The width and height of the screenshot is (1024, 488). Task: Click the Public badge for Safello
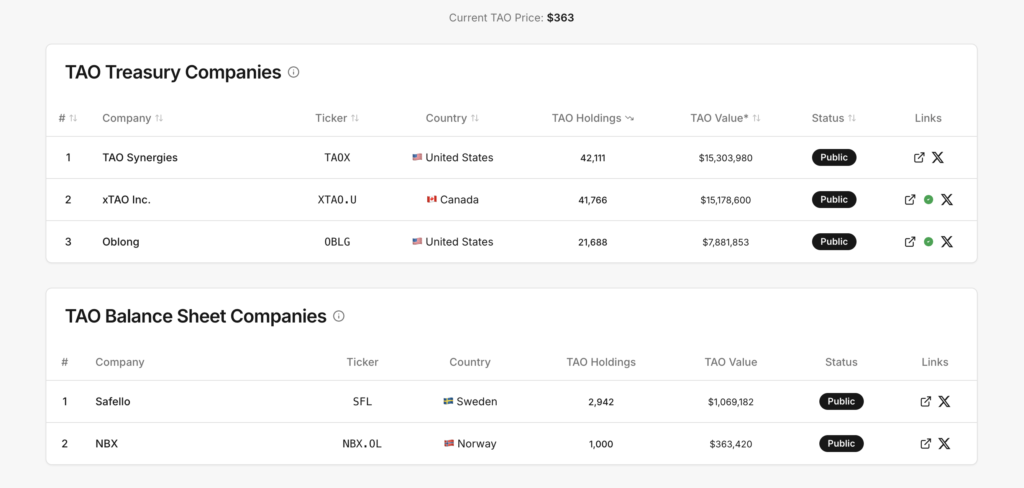tap(841, 402)
